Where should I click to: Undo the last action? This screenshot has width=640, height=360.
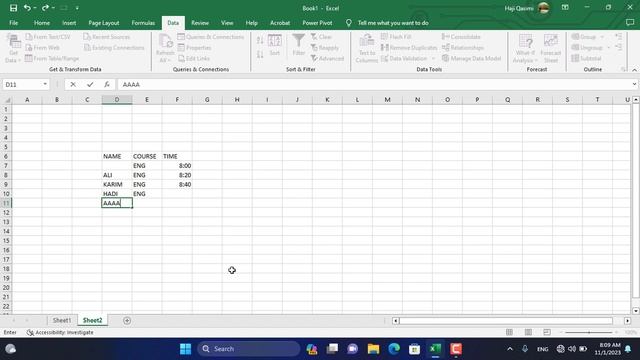(x=27, y=8)
